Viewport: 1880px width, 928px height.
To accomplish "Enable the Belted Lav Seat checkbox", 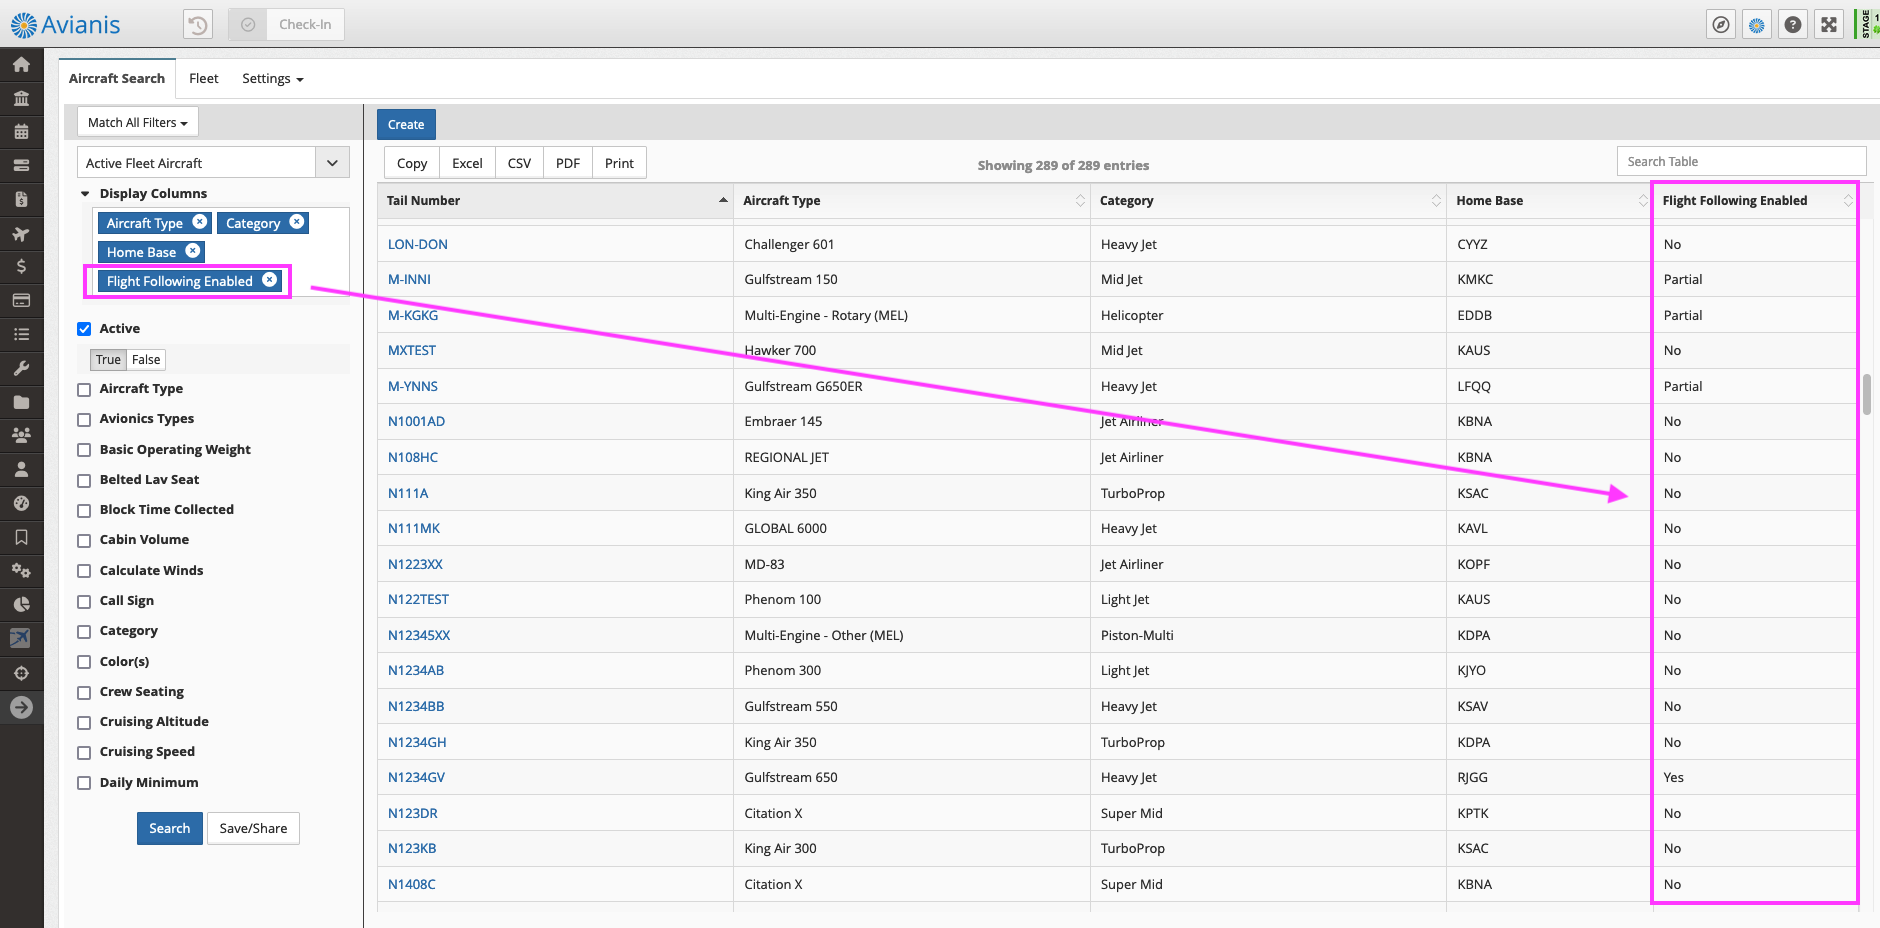I will (x=84, y=480).
